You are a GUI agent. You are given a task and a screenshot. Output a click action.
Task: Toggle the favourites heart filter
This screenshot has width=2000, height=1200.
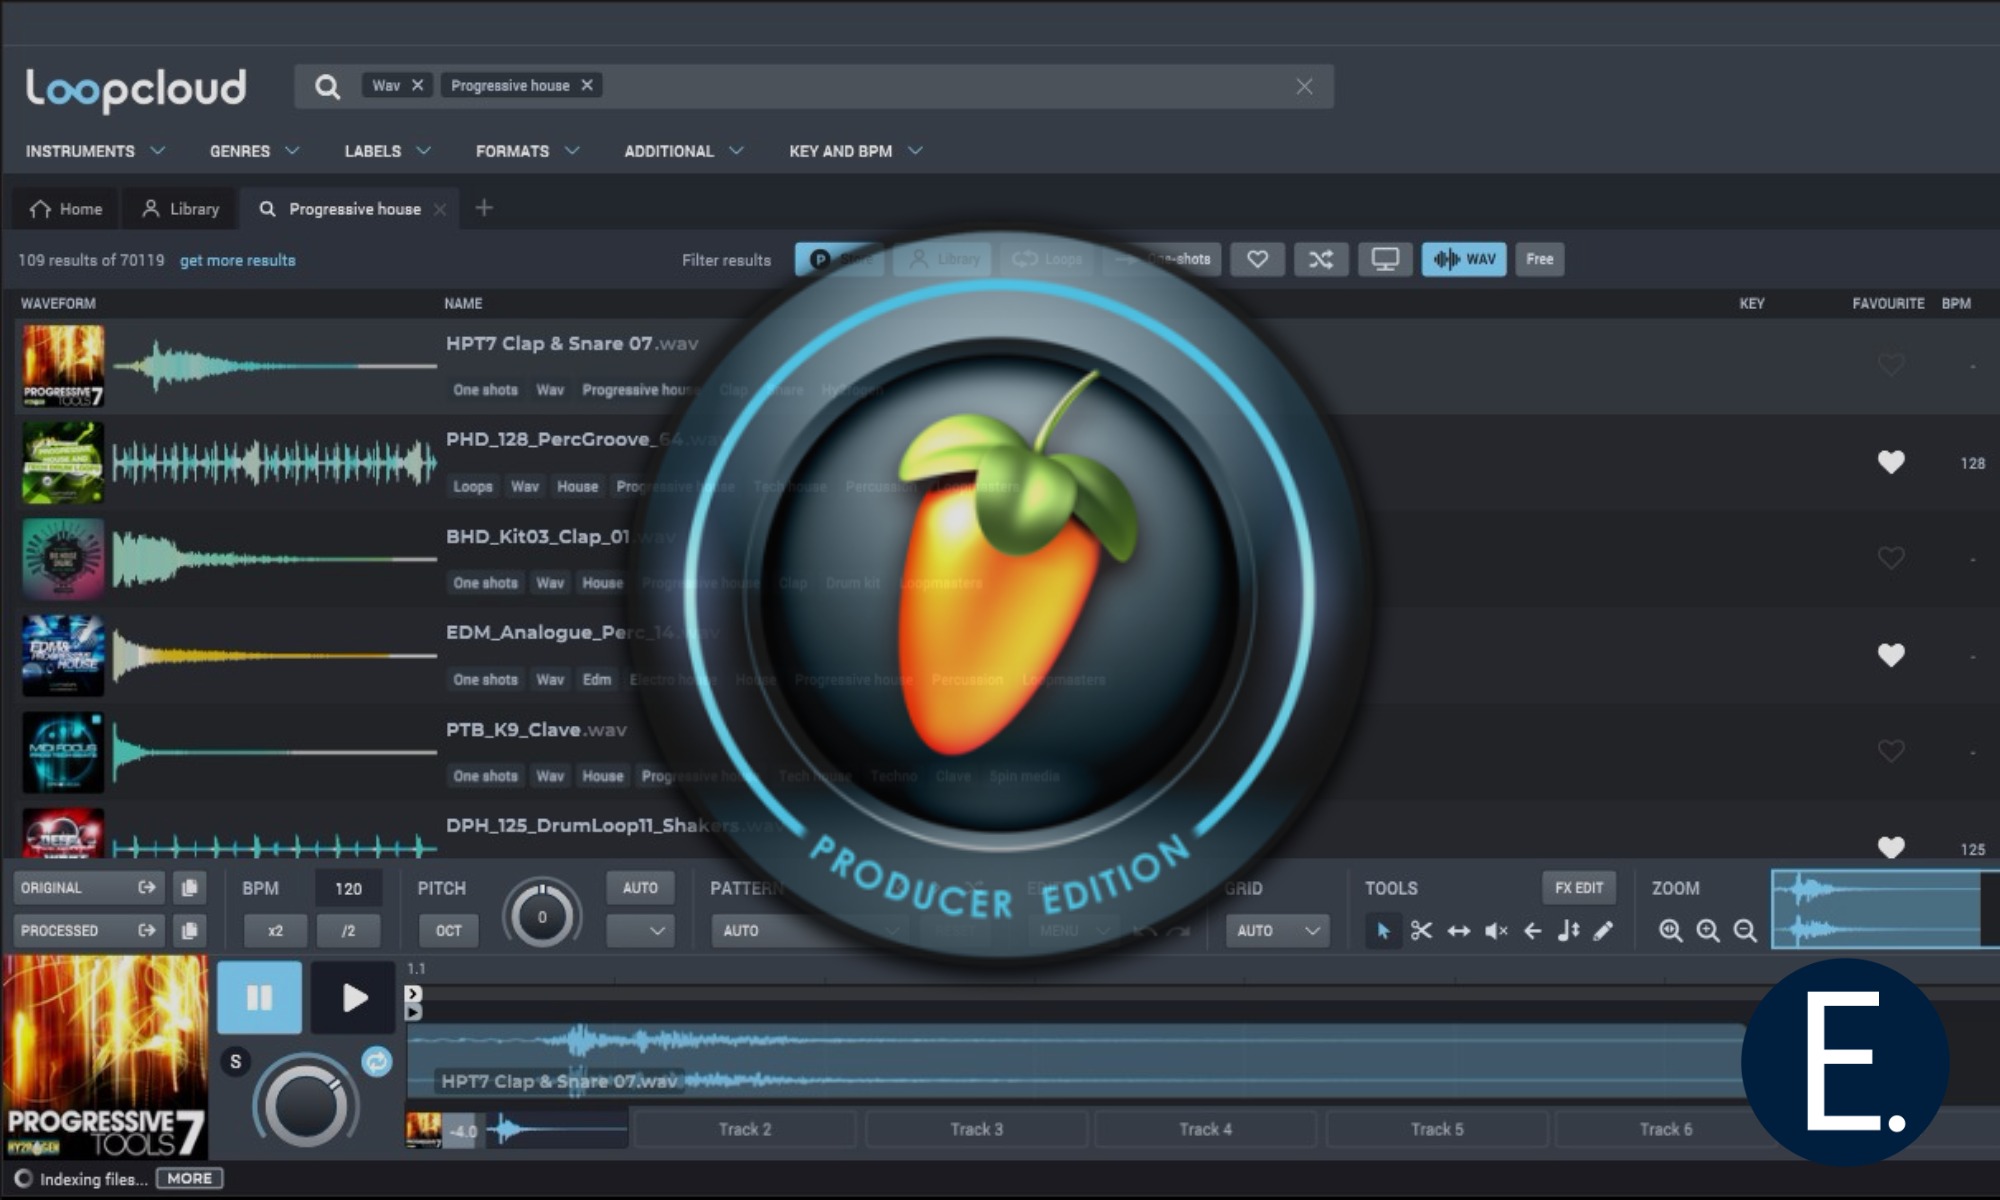[x=1257, y=259]
